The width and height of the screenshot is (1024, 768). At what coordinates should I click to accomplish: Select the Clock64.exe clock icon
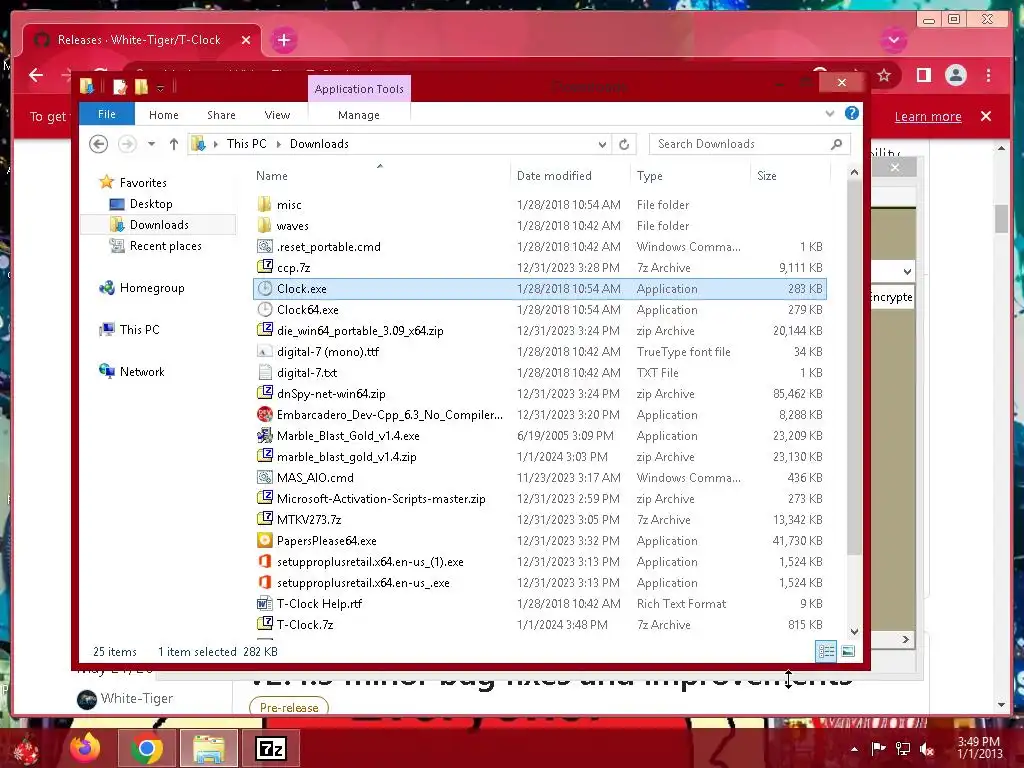pos(264,310)
